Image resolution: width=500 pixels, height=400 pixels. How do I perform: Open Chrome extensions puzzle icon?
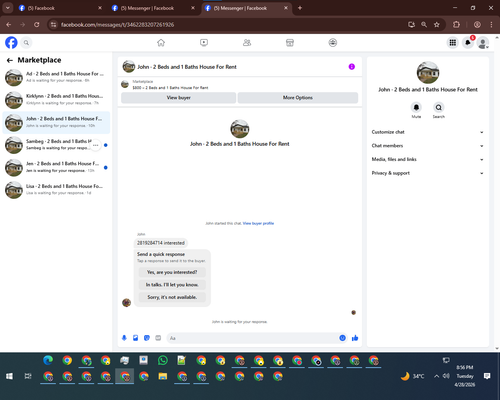[456, 25]
